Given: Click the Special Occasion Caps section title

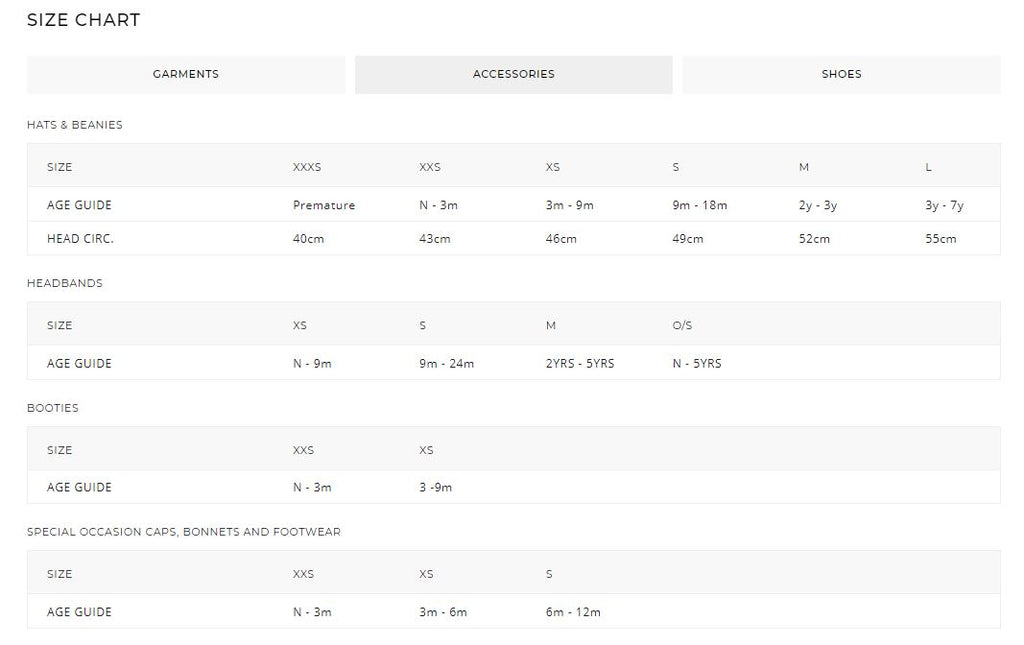Looking at the screenshot, I should [184, 532].
